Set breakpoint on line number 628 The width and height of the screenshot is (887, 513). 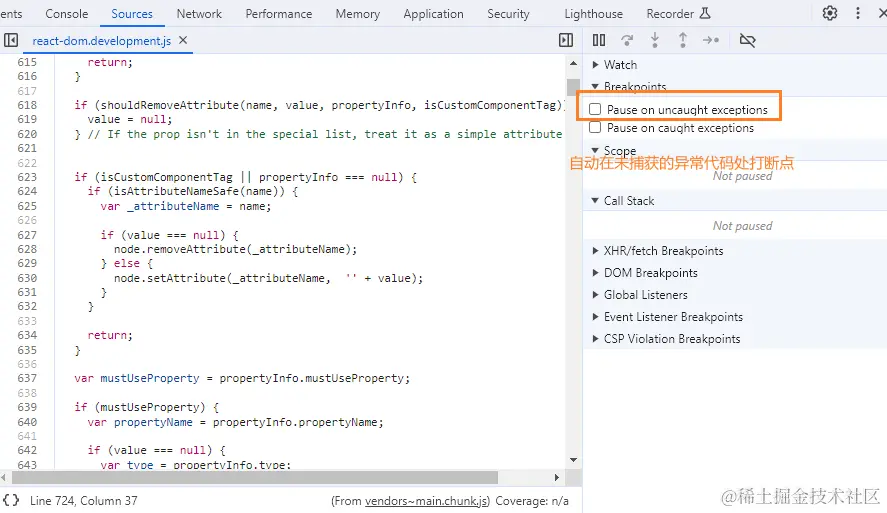click(x=27, y=249)
